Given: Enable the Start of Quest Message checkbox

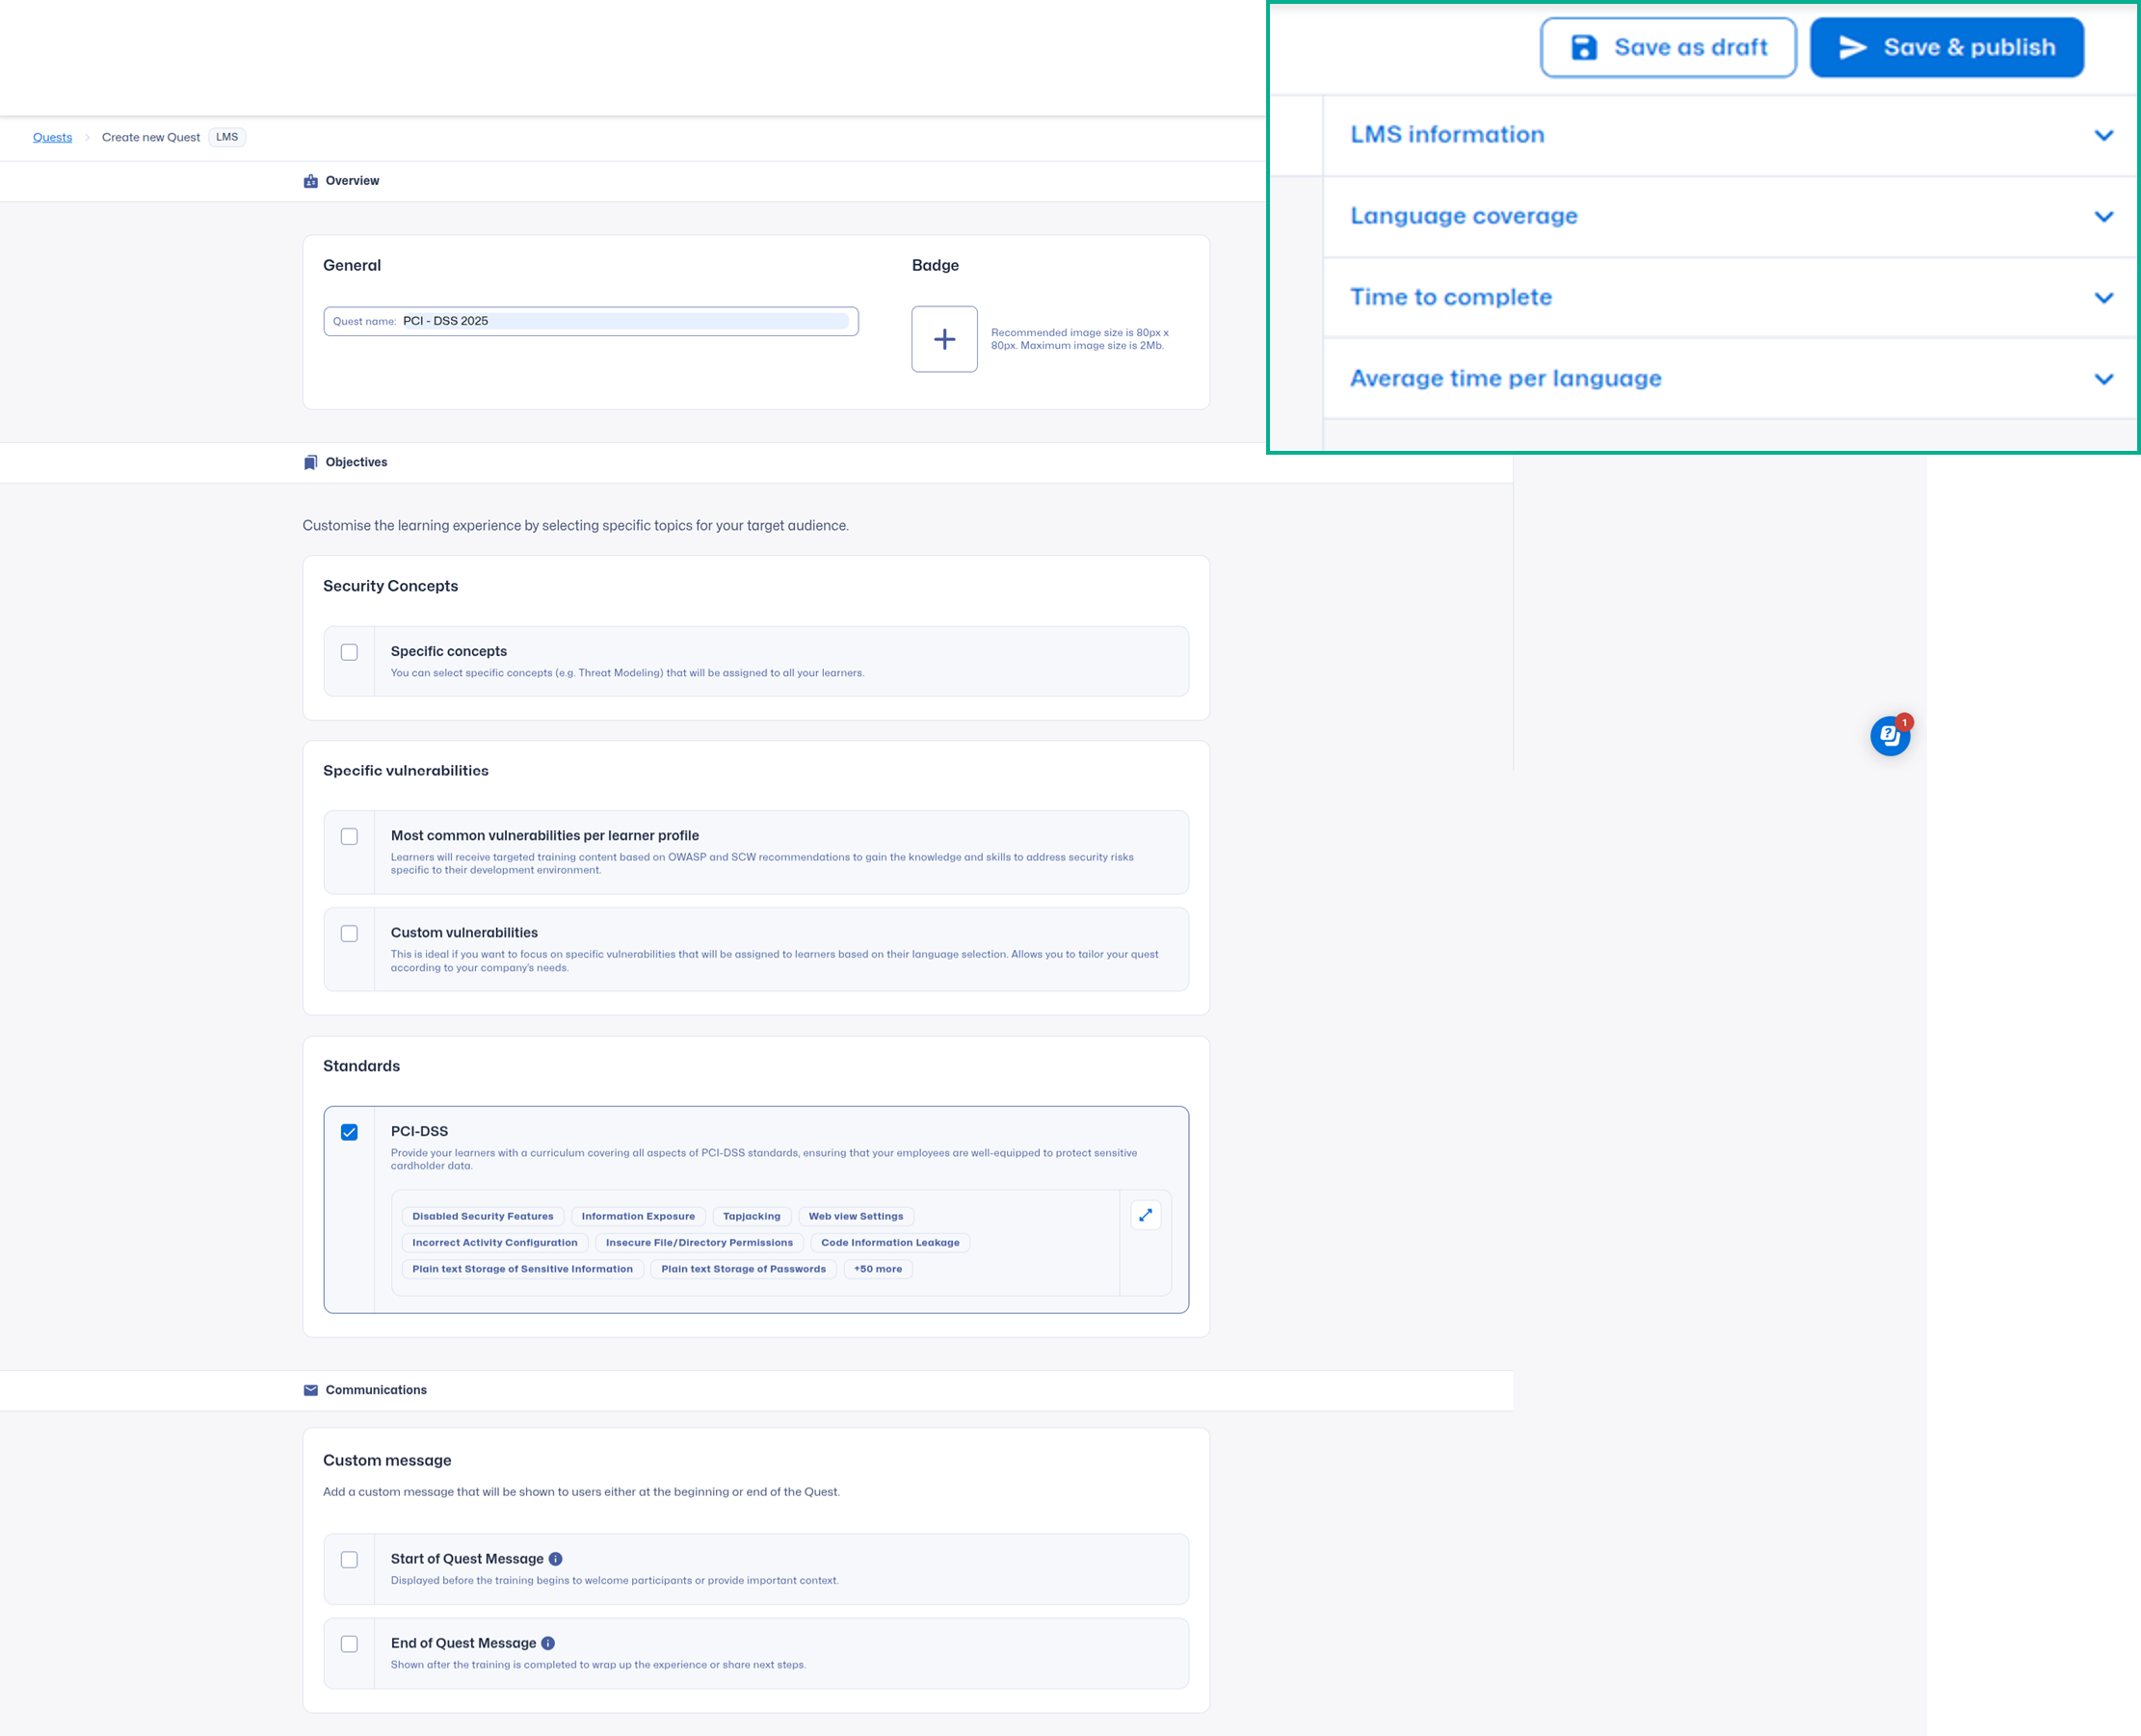Looking at the screenshot, I should click(x=349, y=1559).
